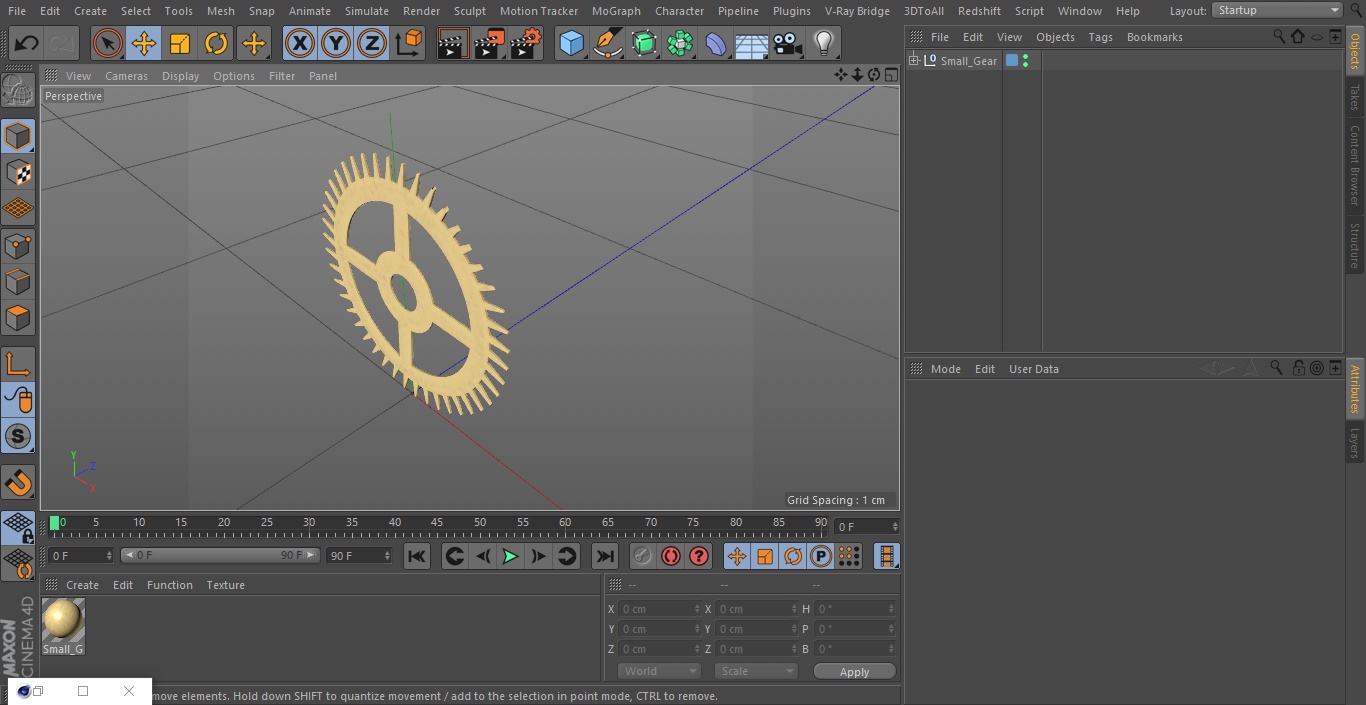Click frame 45 on the timeline
The height and width of the screenshot is (705, 1366).
click(437, 523)
